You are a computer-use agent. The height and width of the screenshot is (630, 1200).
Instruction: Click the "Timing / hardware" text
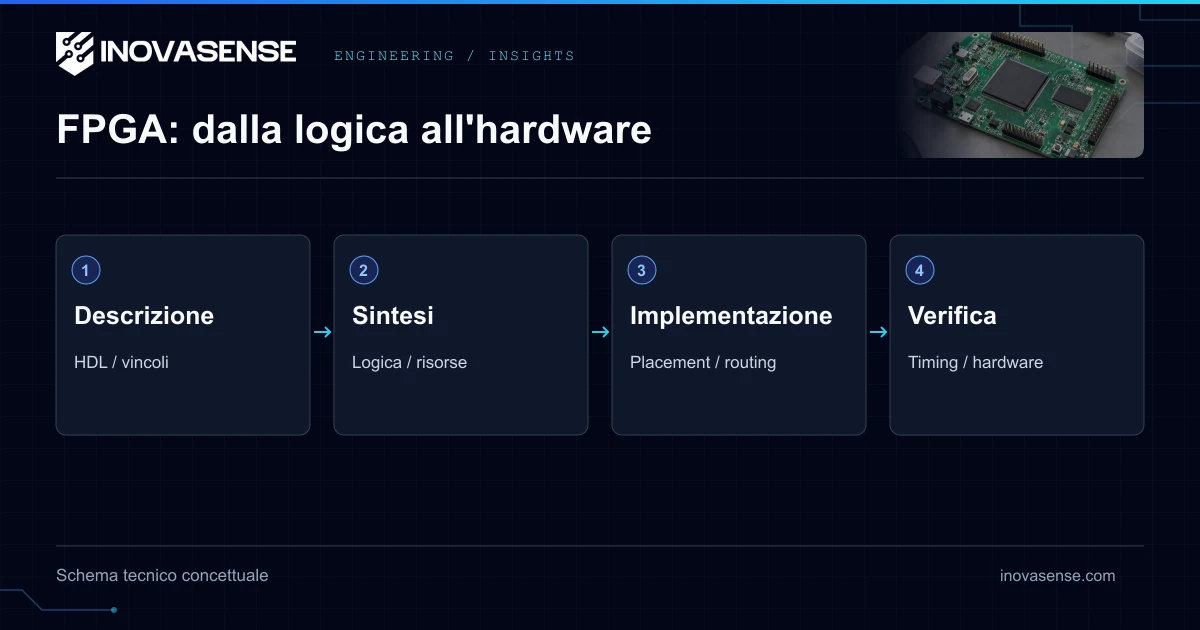(975, 362)
